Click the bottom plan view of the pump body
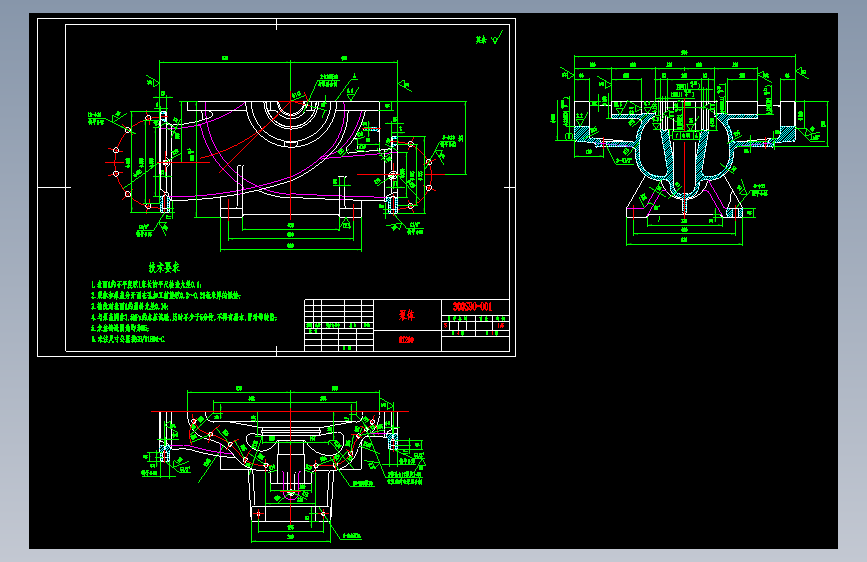The width and height of the screenshot is (867, 562). tap(285, 465)
